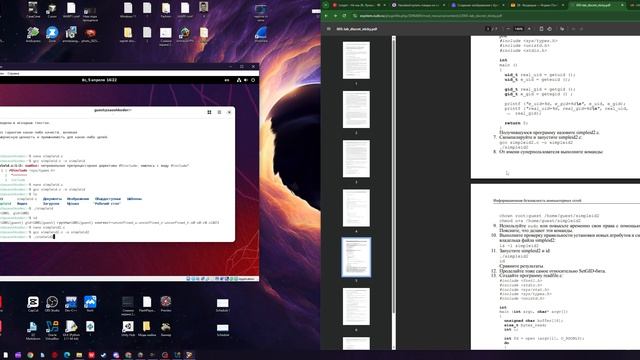Click the terminal search/tab grid icon
Viewport: 640px width, 360px height.
pyautogui.click(x=209, y=112)
